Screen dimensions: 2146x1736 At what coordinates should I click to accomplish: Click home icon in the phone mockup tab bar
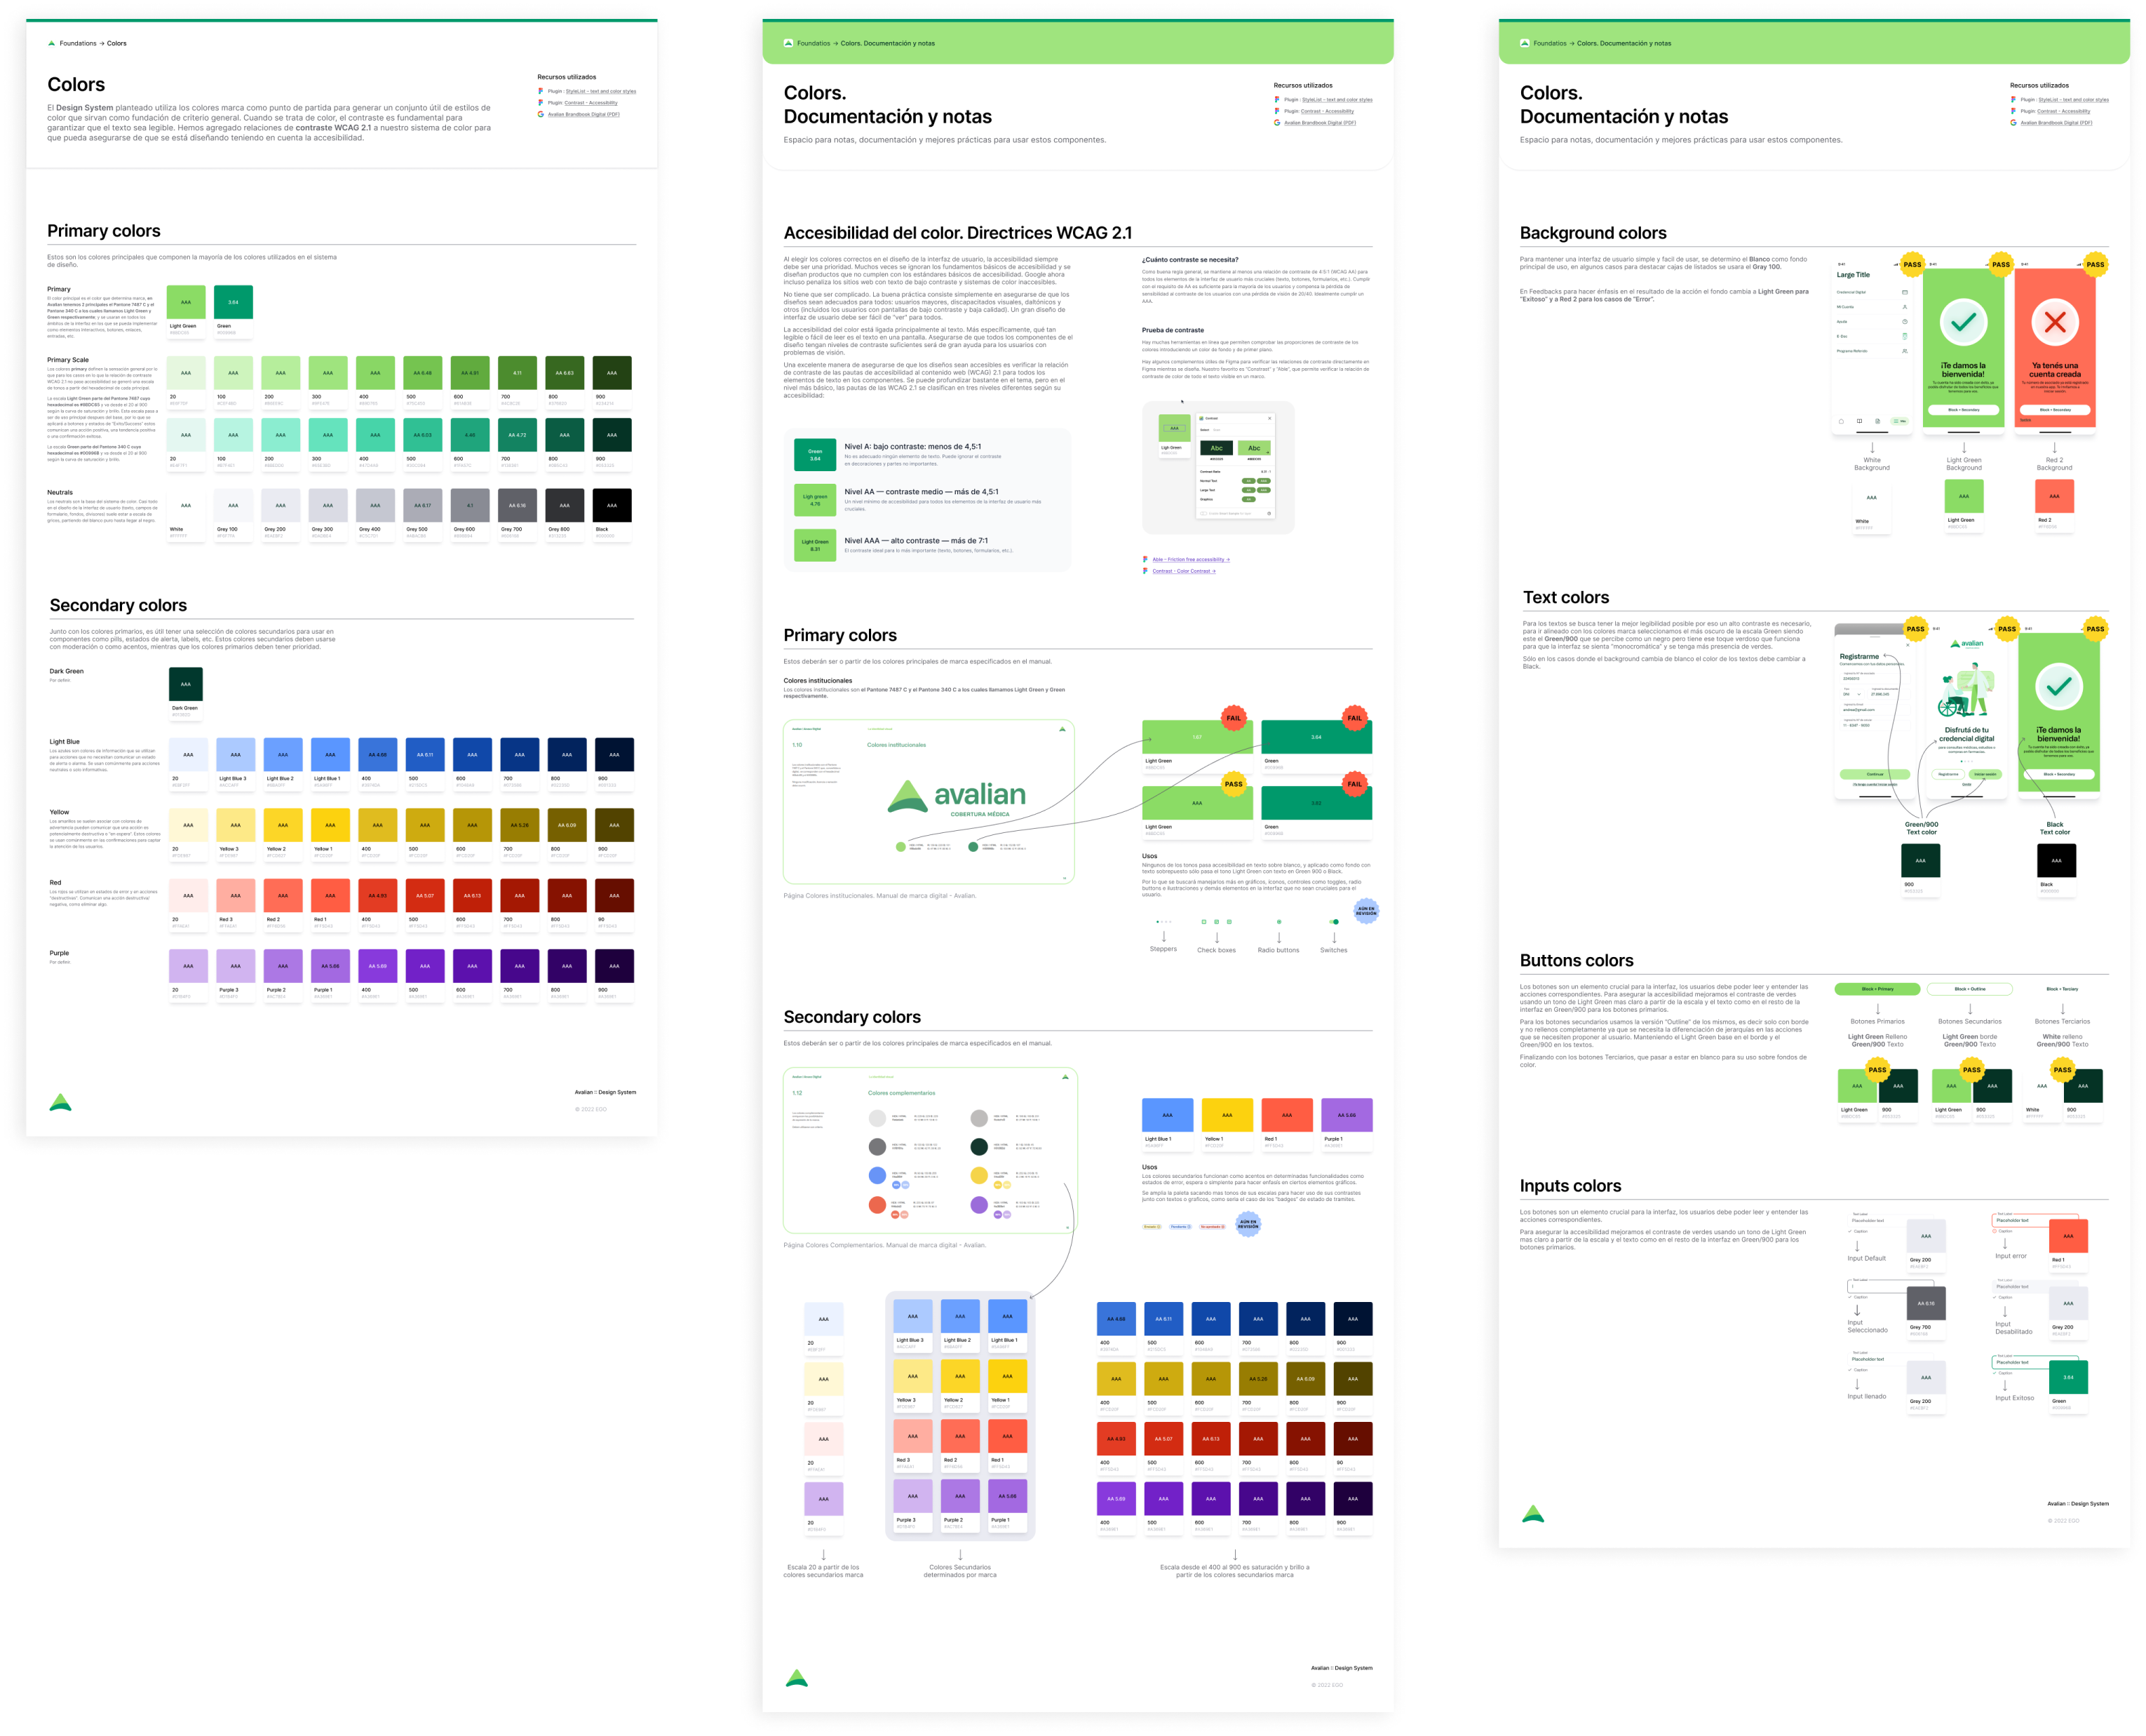[1842, 421]
